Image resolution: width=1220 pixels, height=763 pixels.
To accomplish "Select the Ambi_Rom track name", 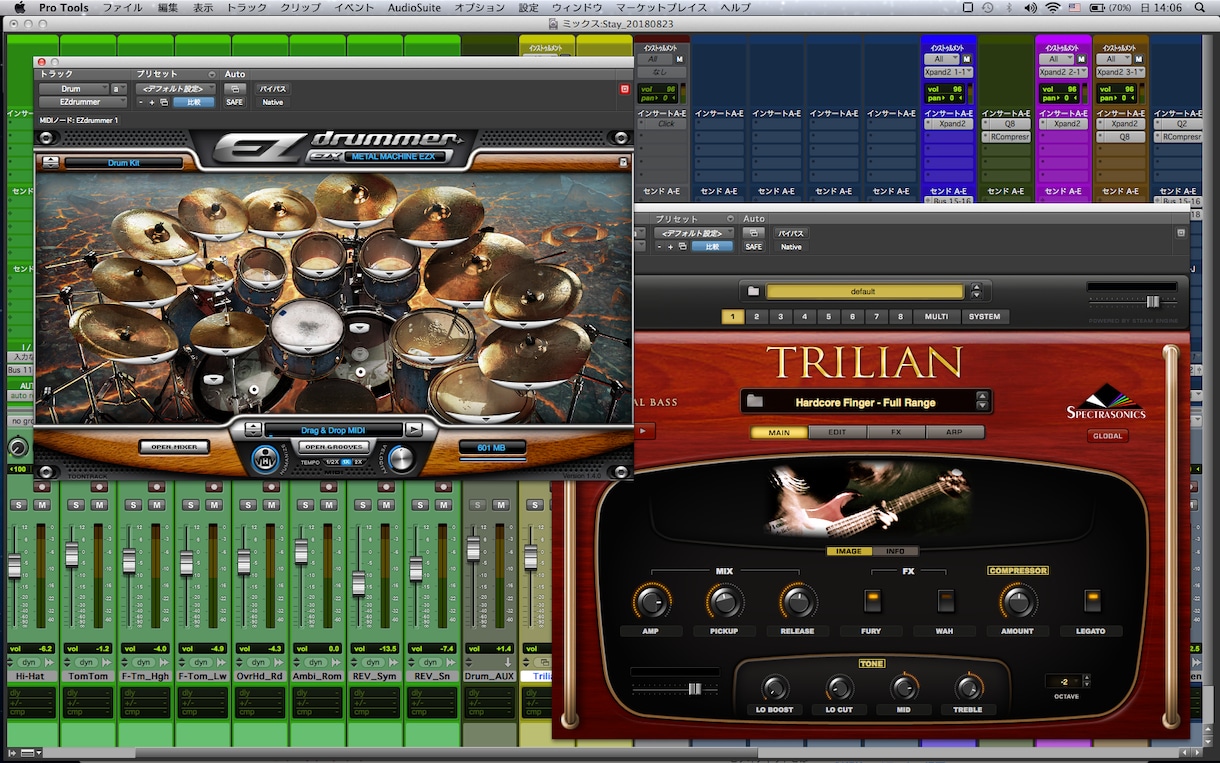I will pos(318,676).
